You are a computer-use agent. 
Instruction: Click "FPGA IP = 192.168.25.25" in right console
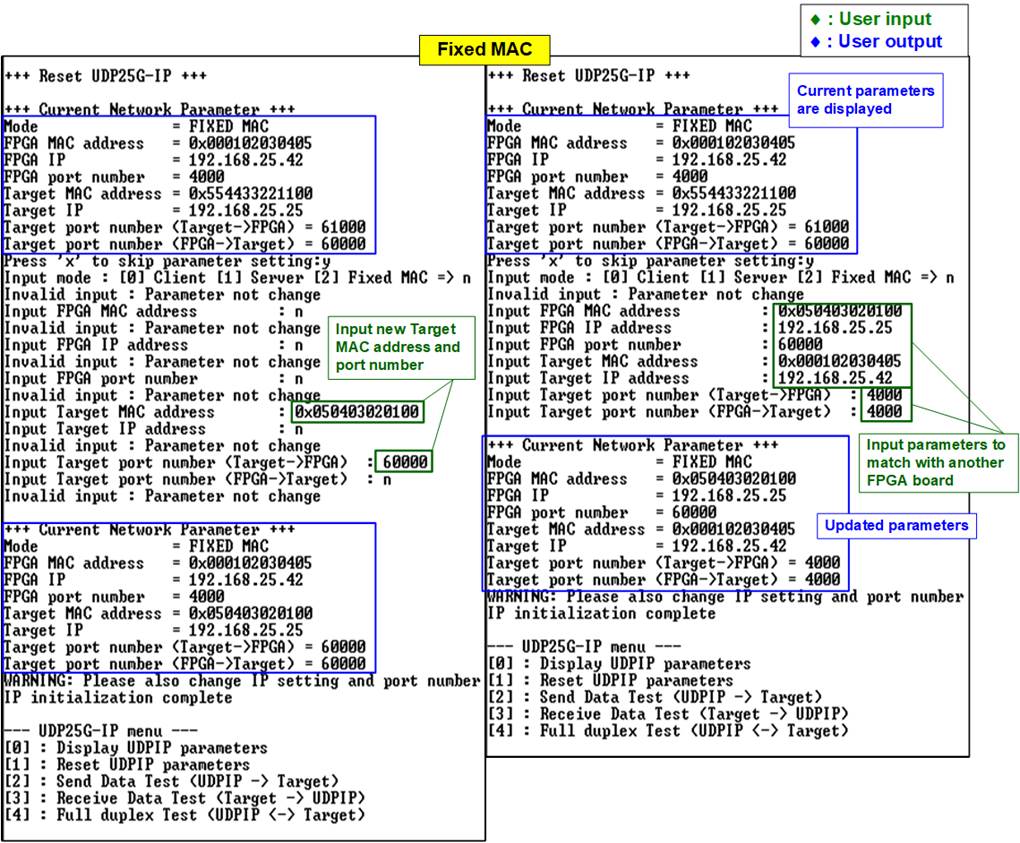click(637, 496)
